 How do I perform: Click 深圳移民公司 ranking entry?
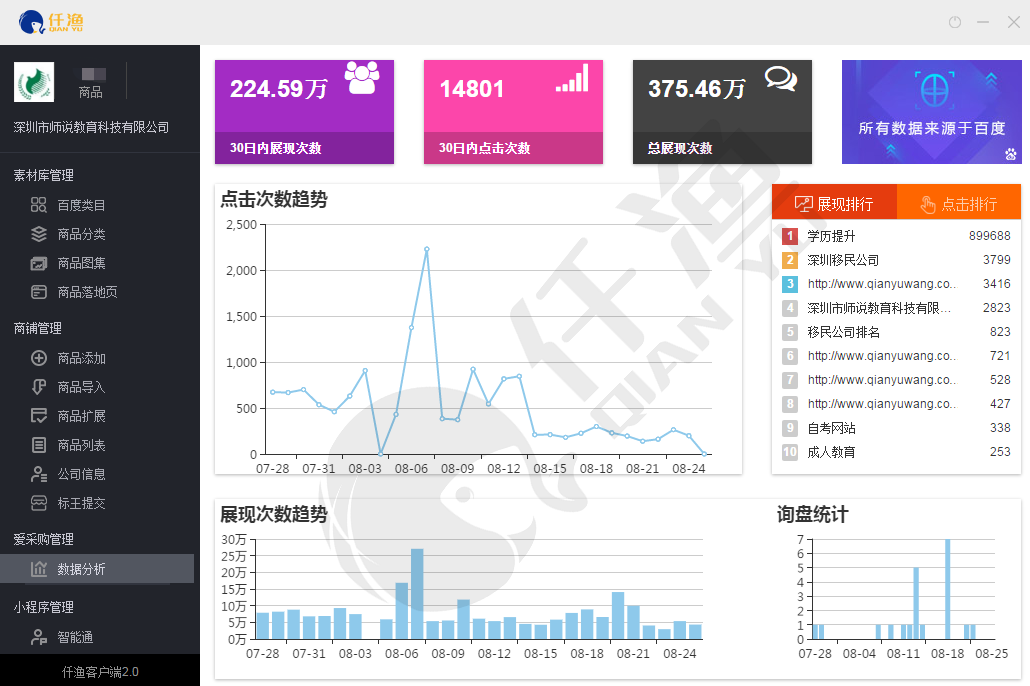tap(843, 260)
